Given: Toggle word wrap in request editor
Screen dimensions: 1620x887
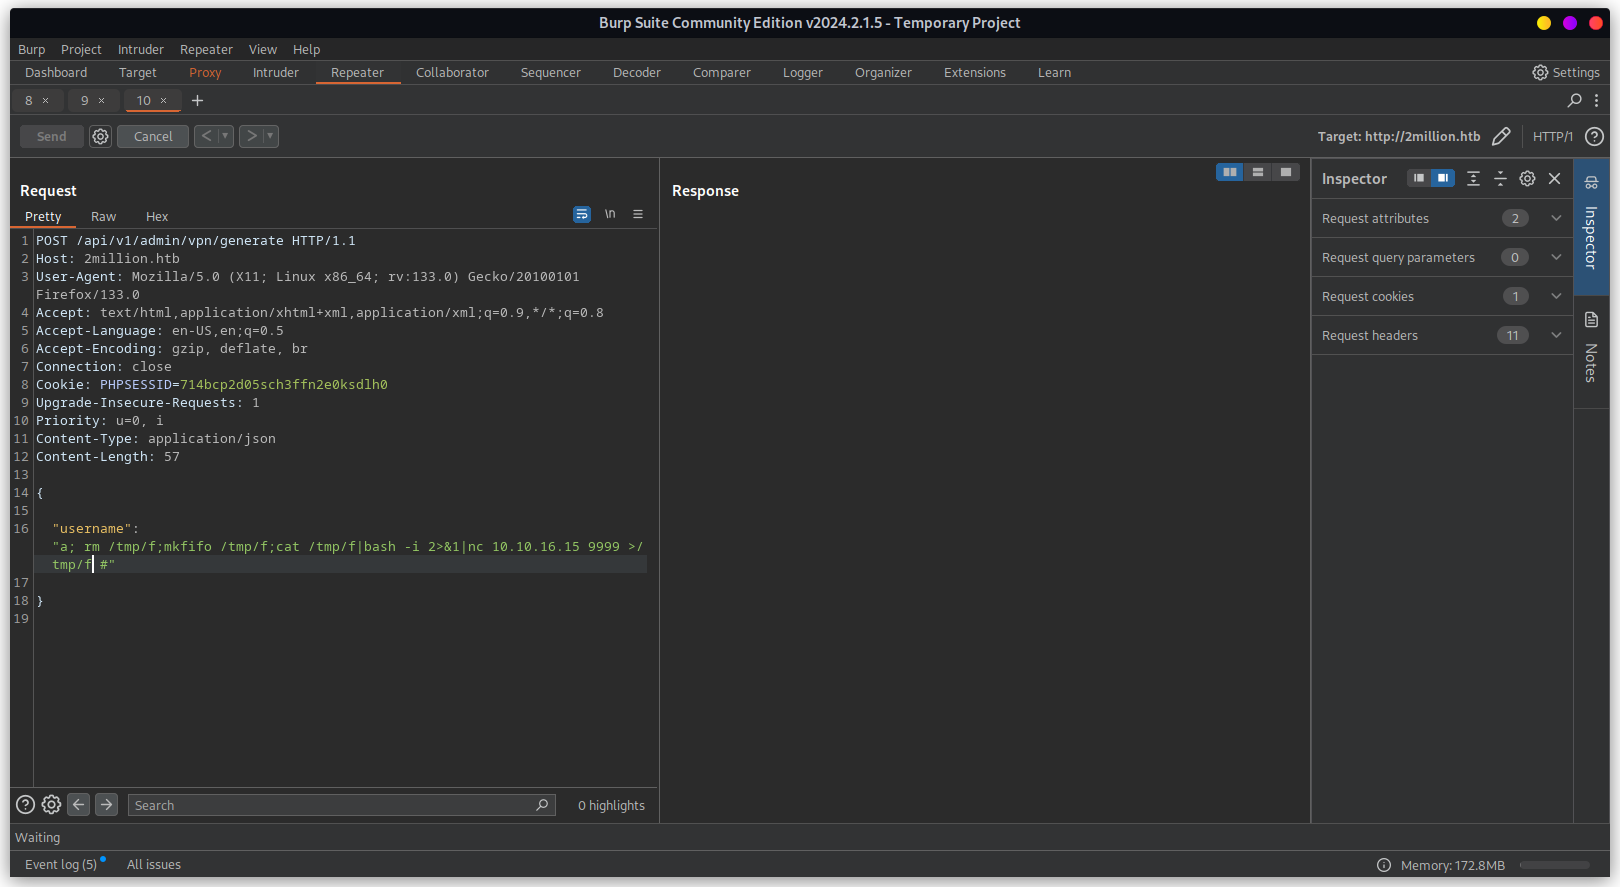Looking at the screenshot, I should click(582, 214).
